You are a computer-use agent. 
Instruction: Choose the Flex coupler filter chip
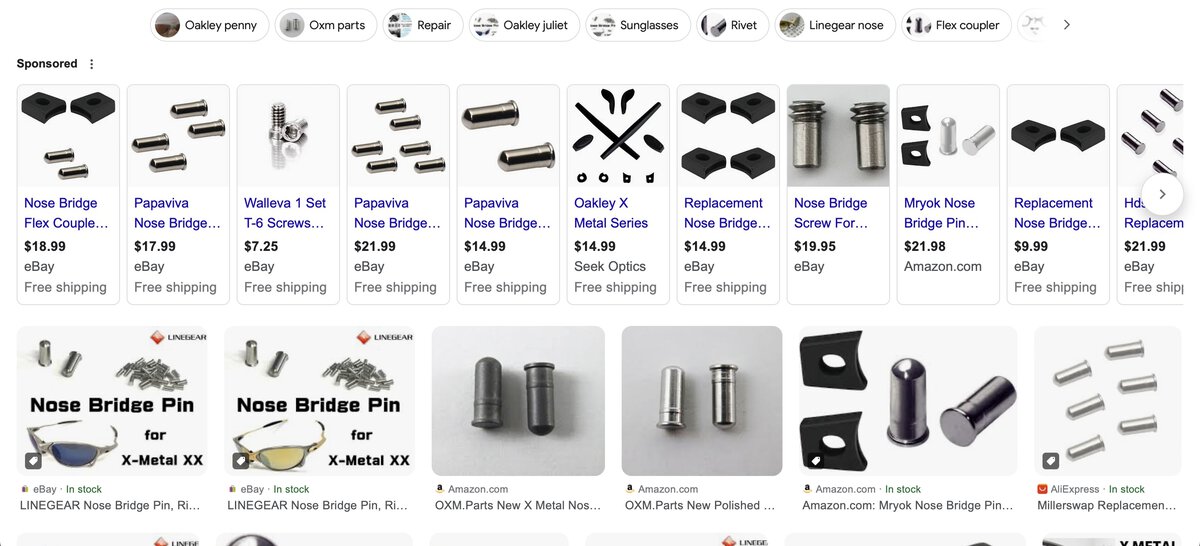(x=957, y=25)
